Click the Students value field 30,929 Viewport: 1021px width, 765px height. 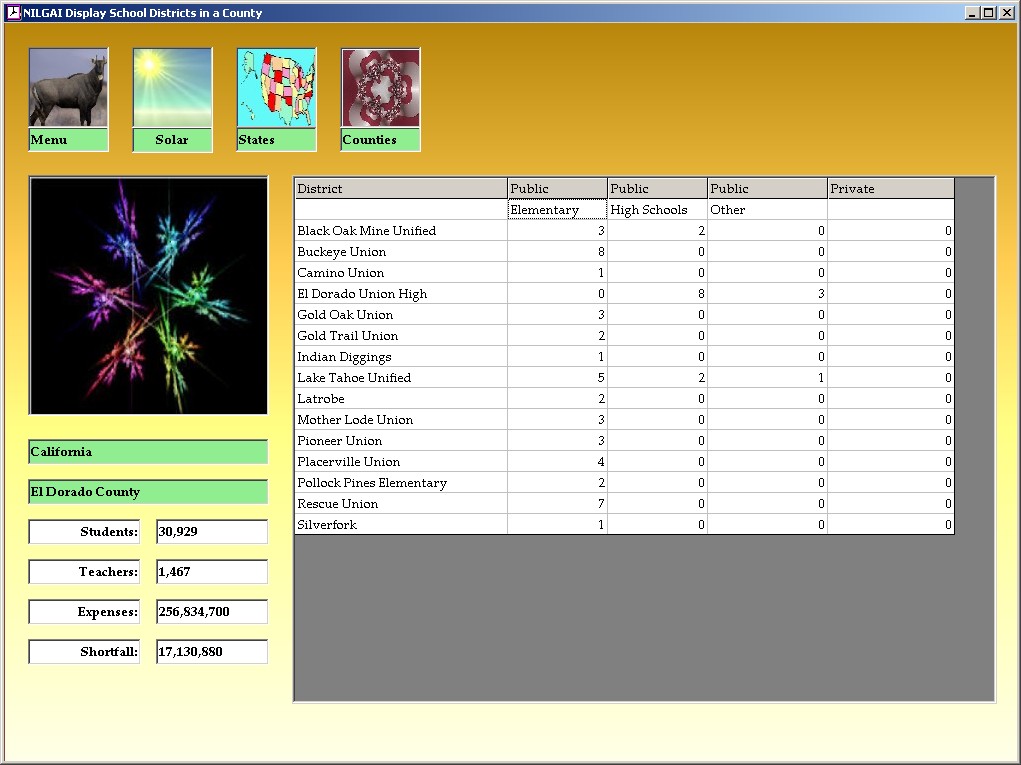tap(212, 532)
